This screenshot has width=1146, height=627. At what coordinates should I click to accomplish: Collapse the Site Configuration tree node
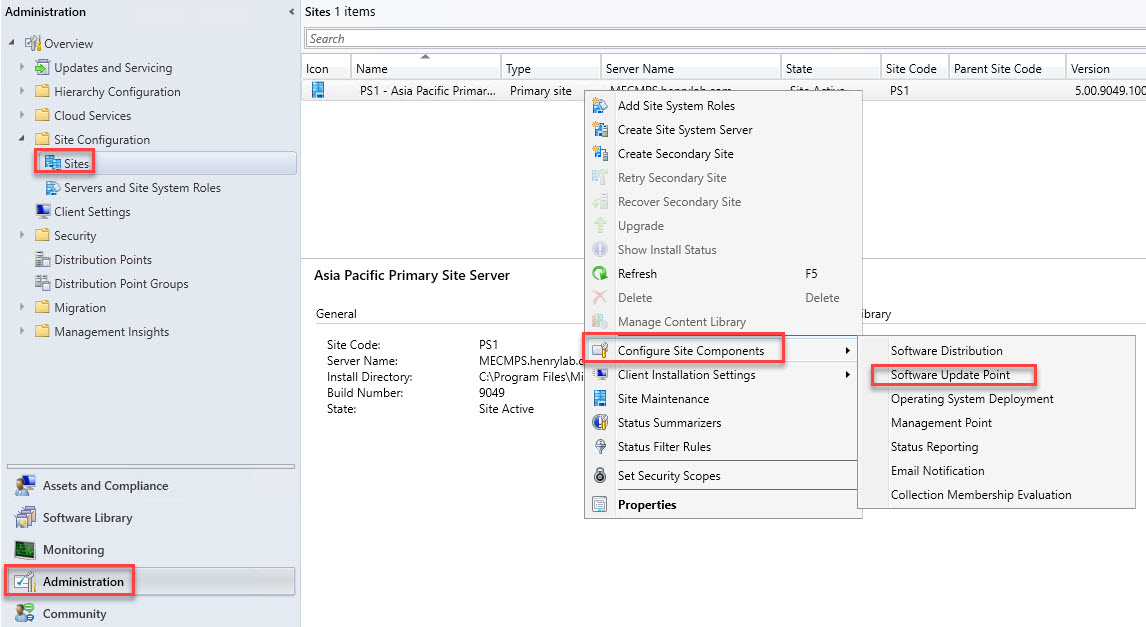coord(23,139)
